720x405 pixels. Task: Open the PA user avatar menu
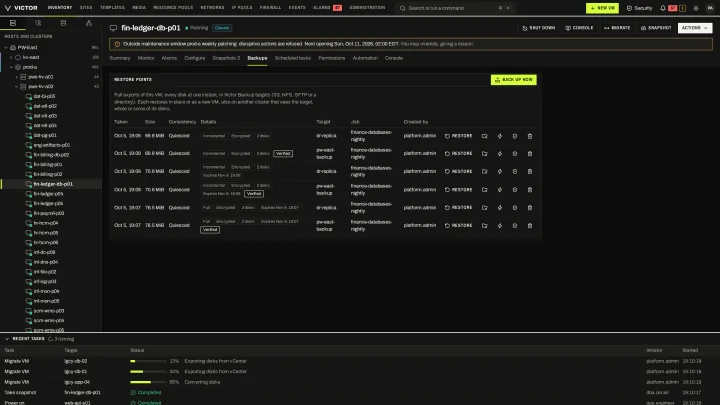710,8
